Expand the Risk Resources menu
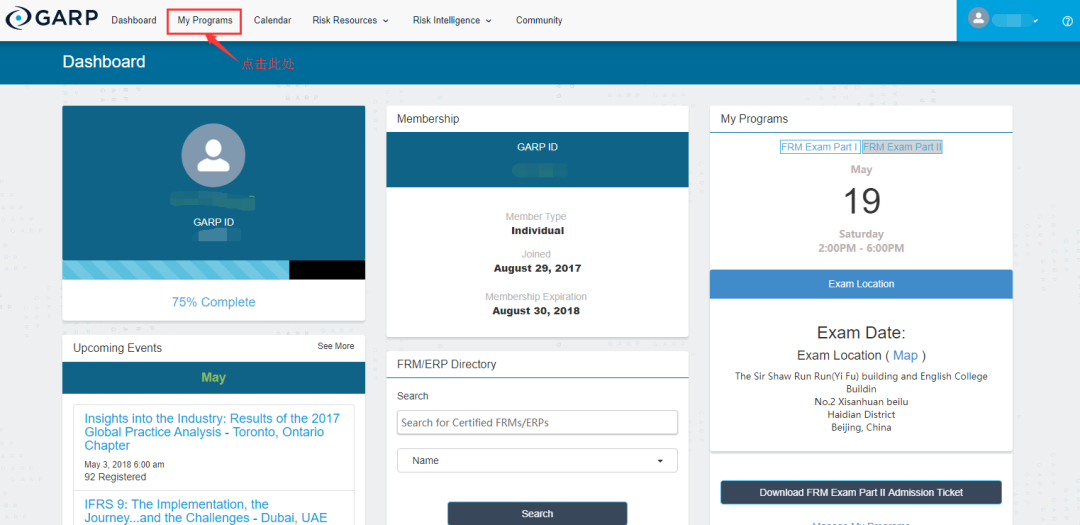This screenshot has height=525, width=1080. pyautogui.click(x=351, y=21)
